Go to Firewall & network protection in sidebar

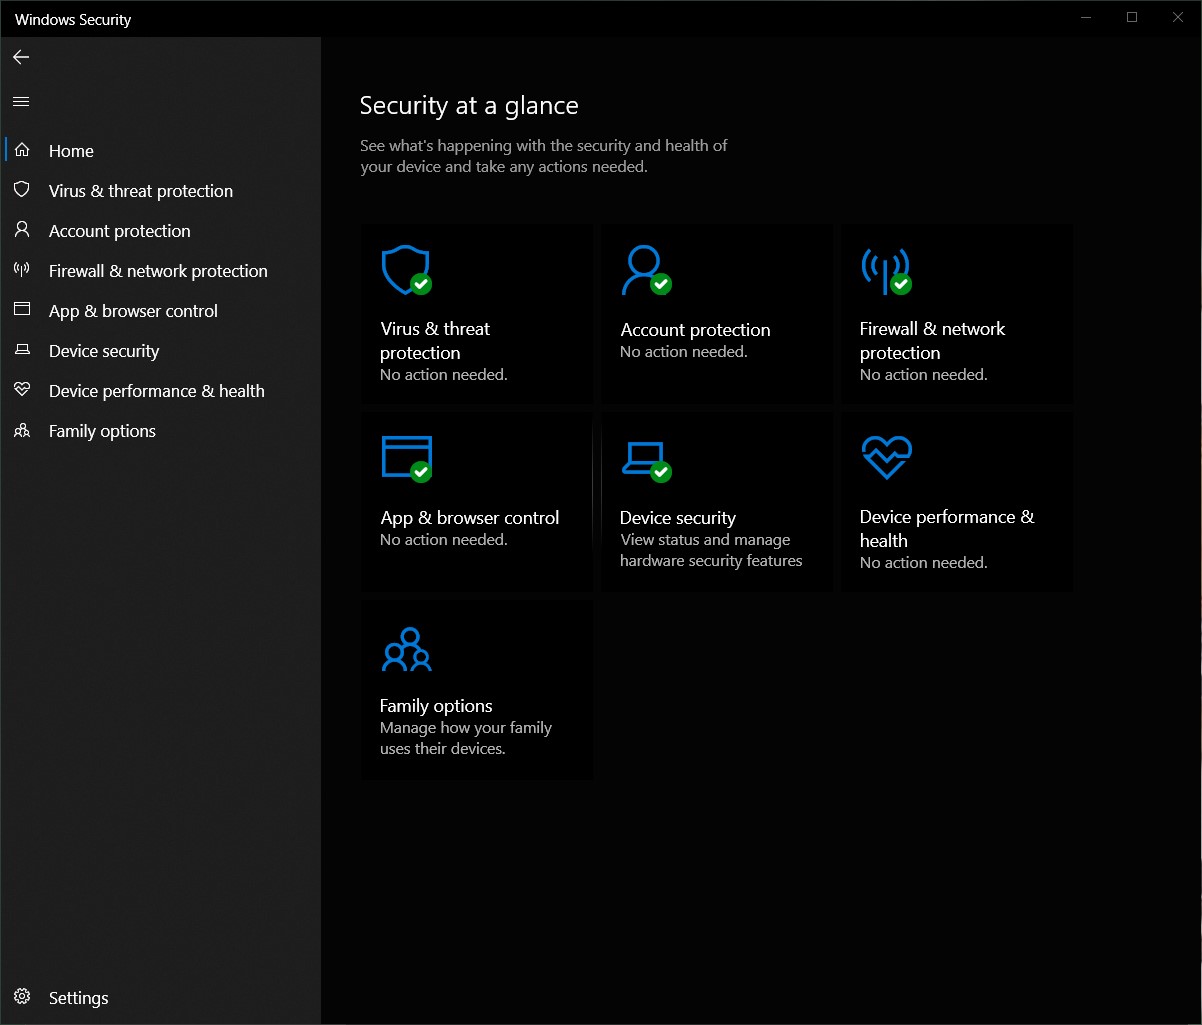pos(158,271)
